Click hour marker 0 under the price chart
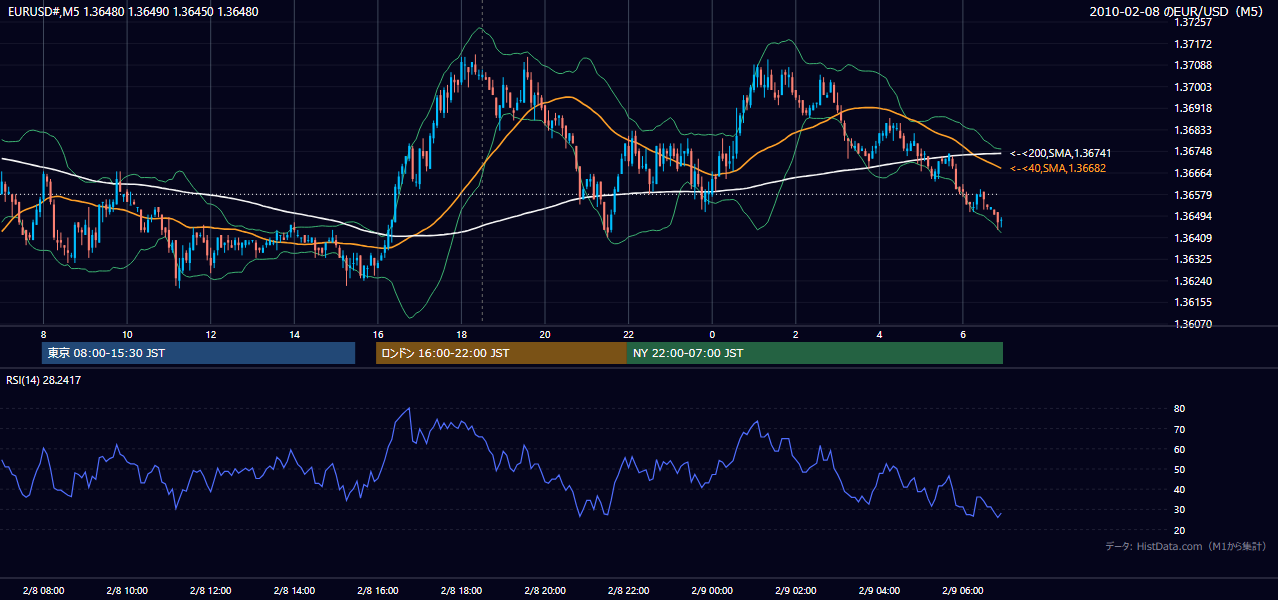The image size is (1278, 600). (x=712, y=334)
